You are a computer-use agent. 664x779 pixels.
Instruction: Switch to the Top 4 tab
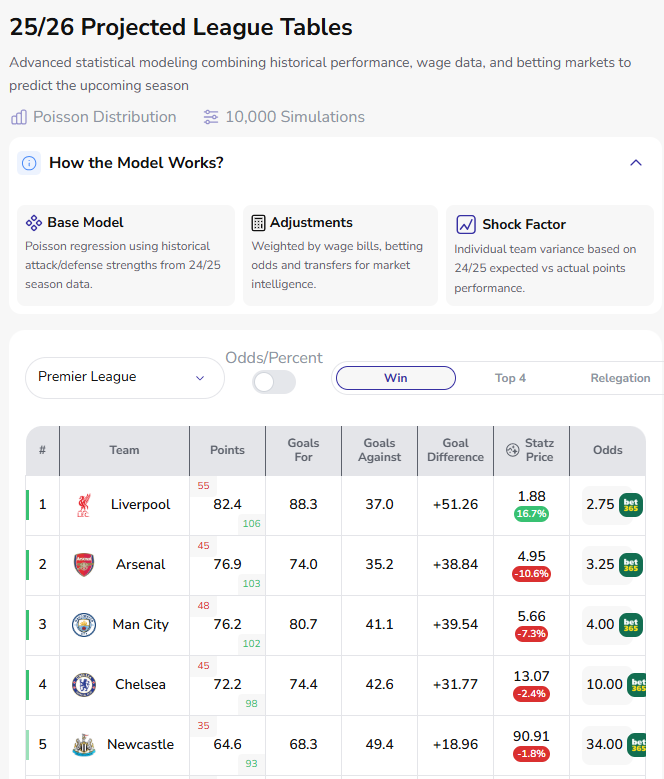pos(510,378)
